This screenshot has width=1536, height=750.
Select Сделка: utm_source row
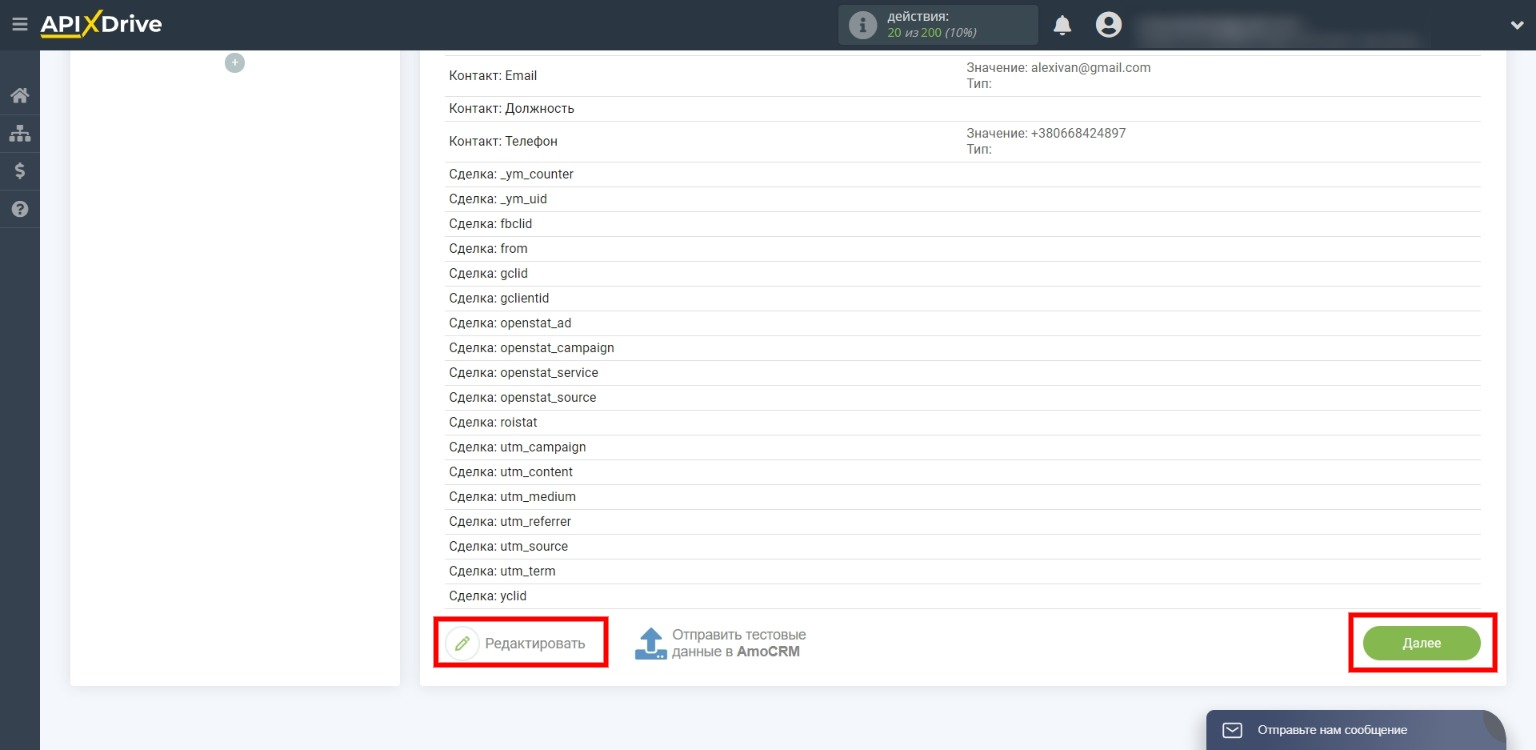pos(963,546)
